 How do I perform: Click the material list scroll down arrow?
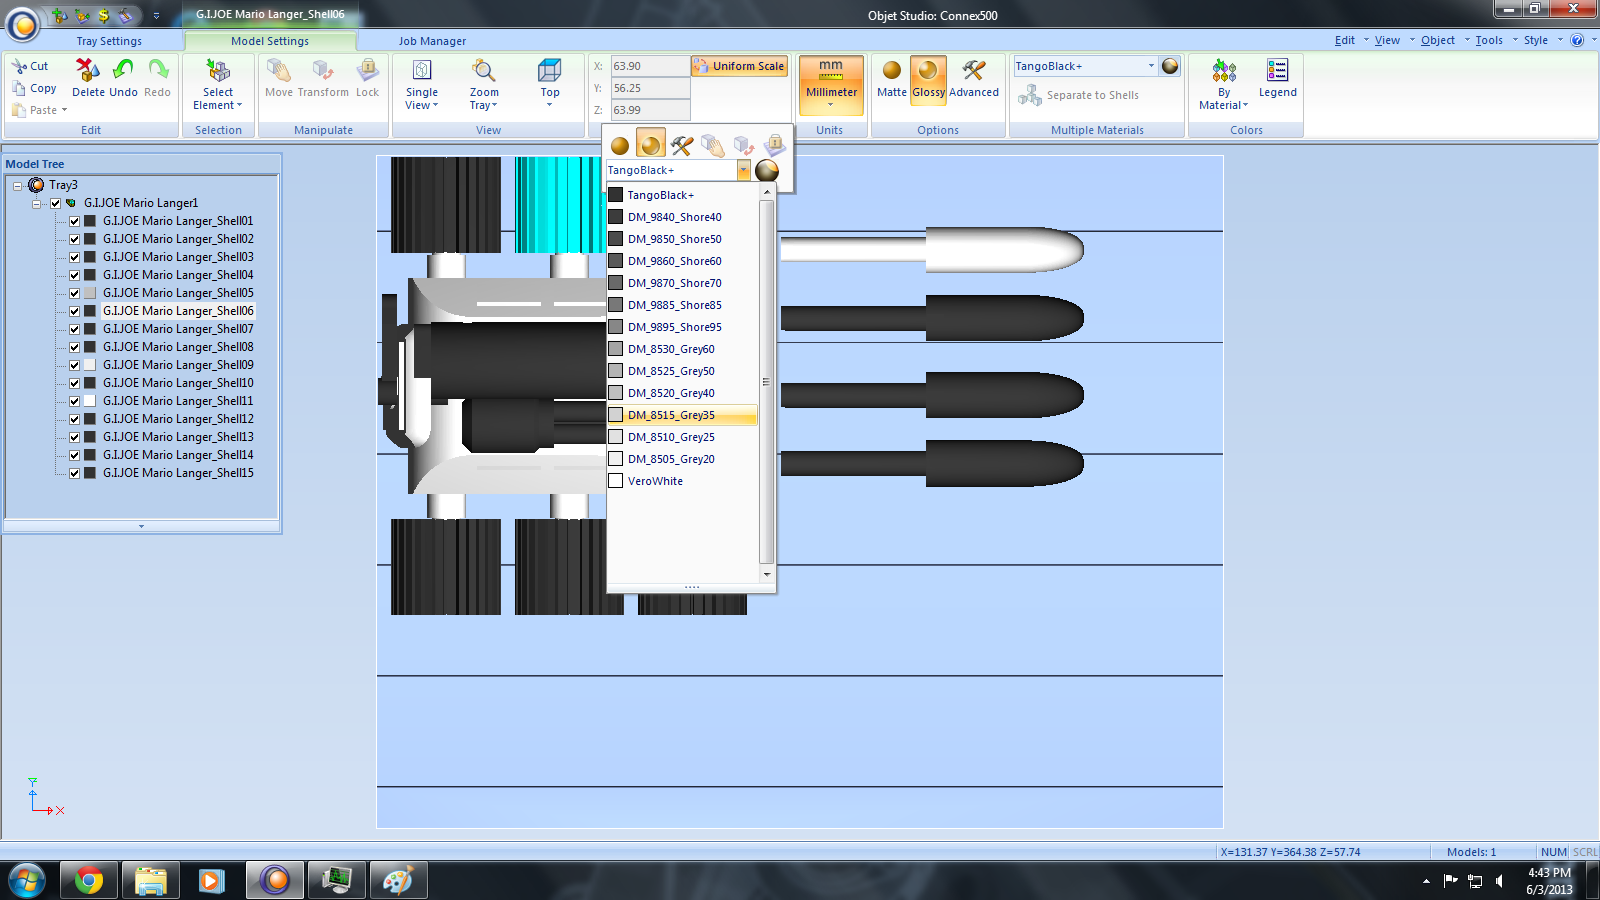(767, 575)
